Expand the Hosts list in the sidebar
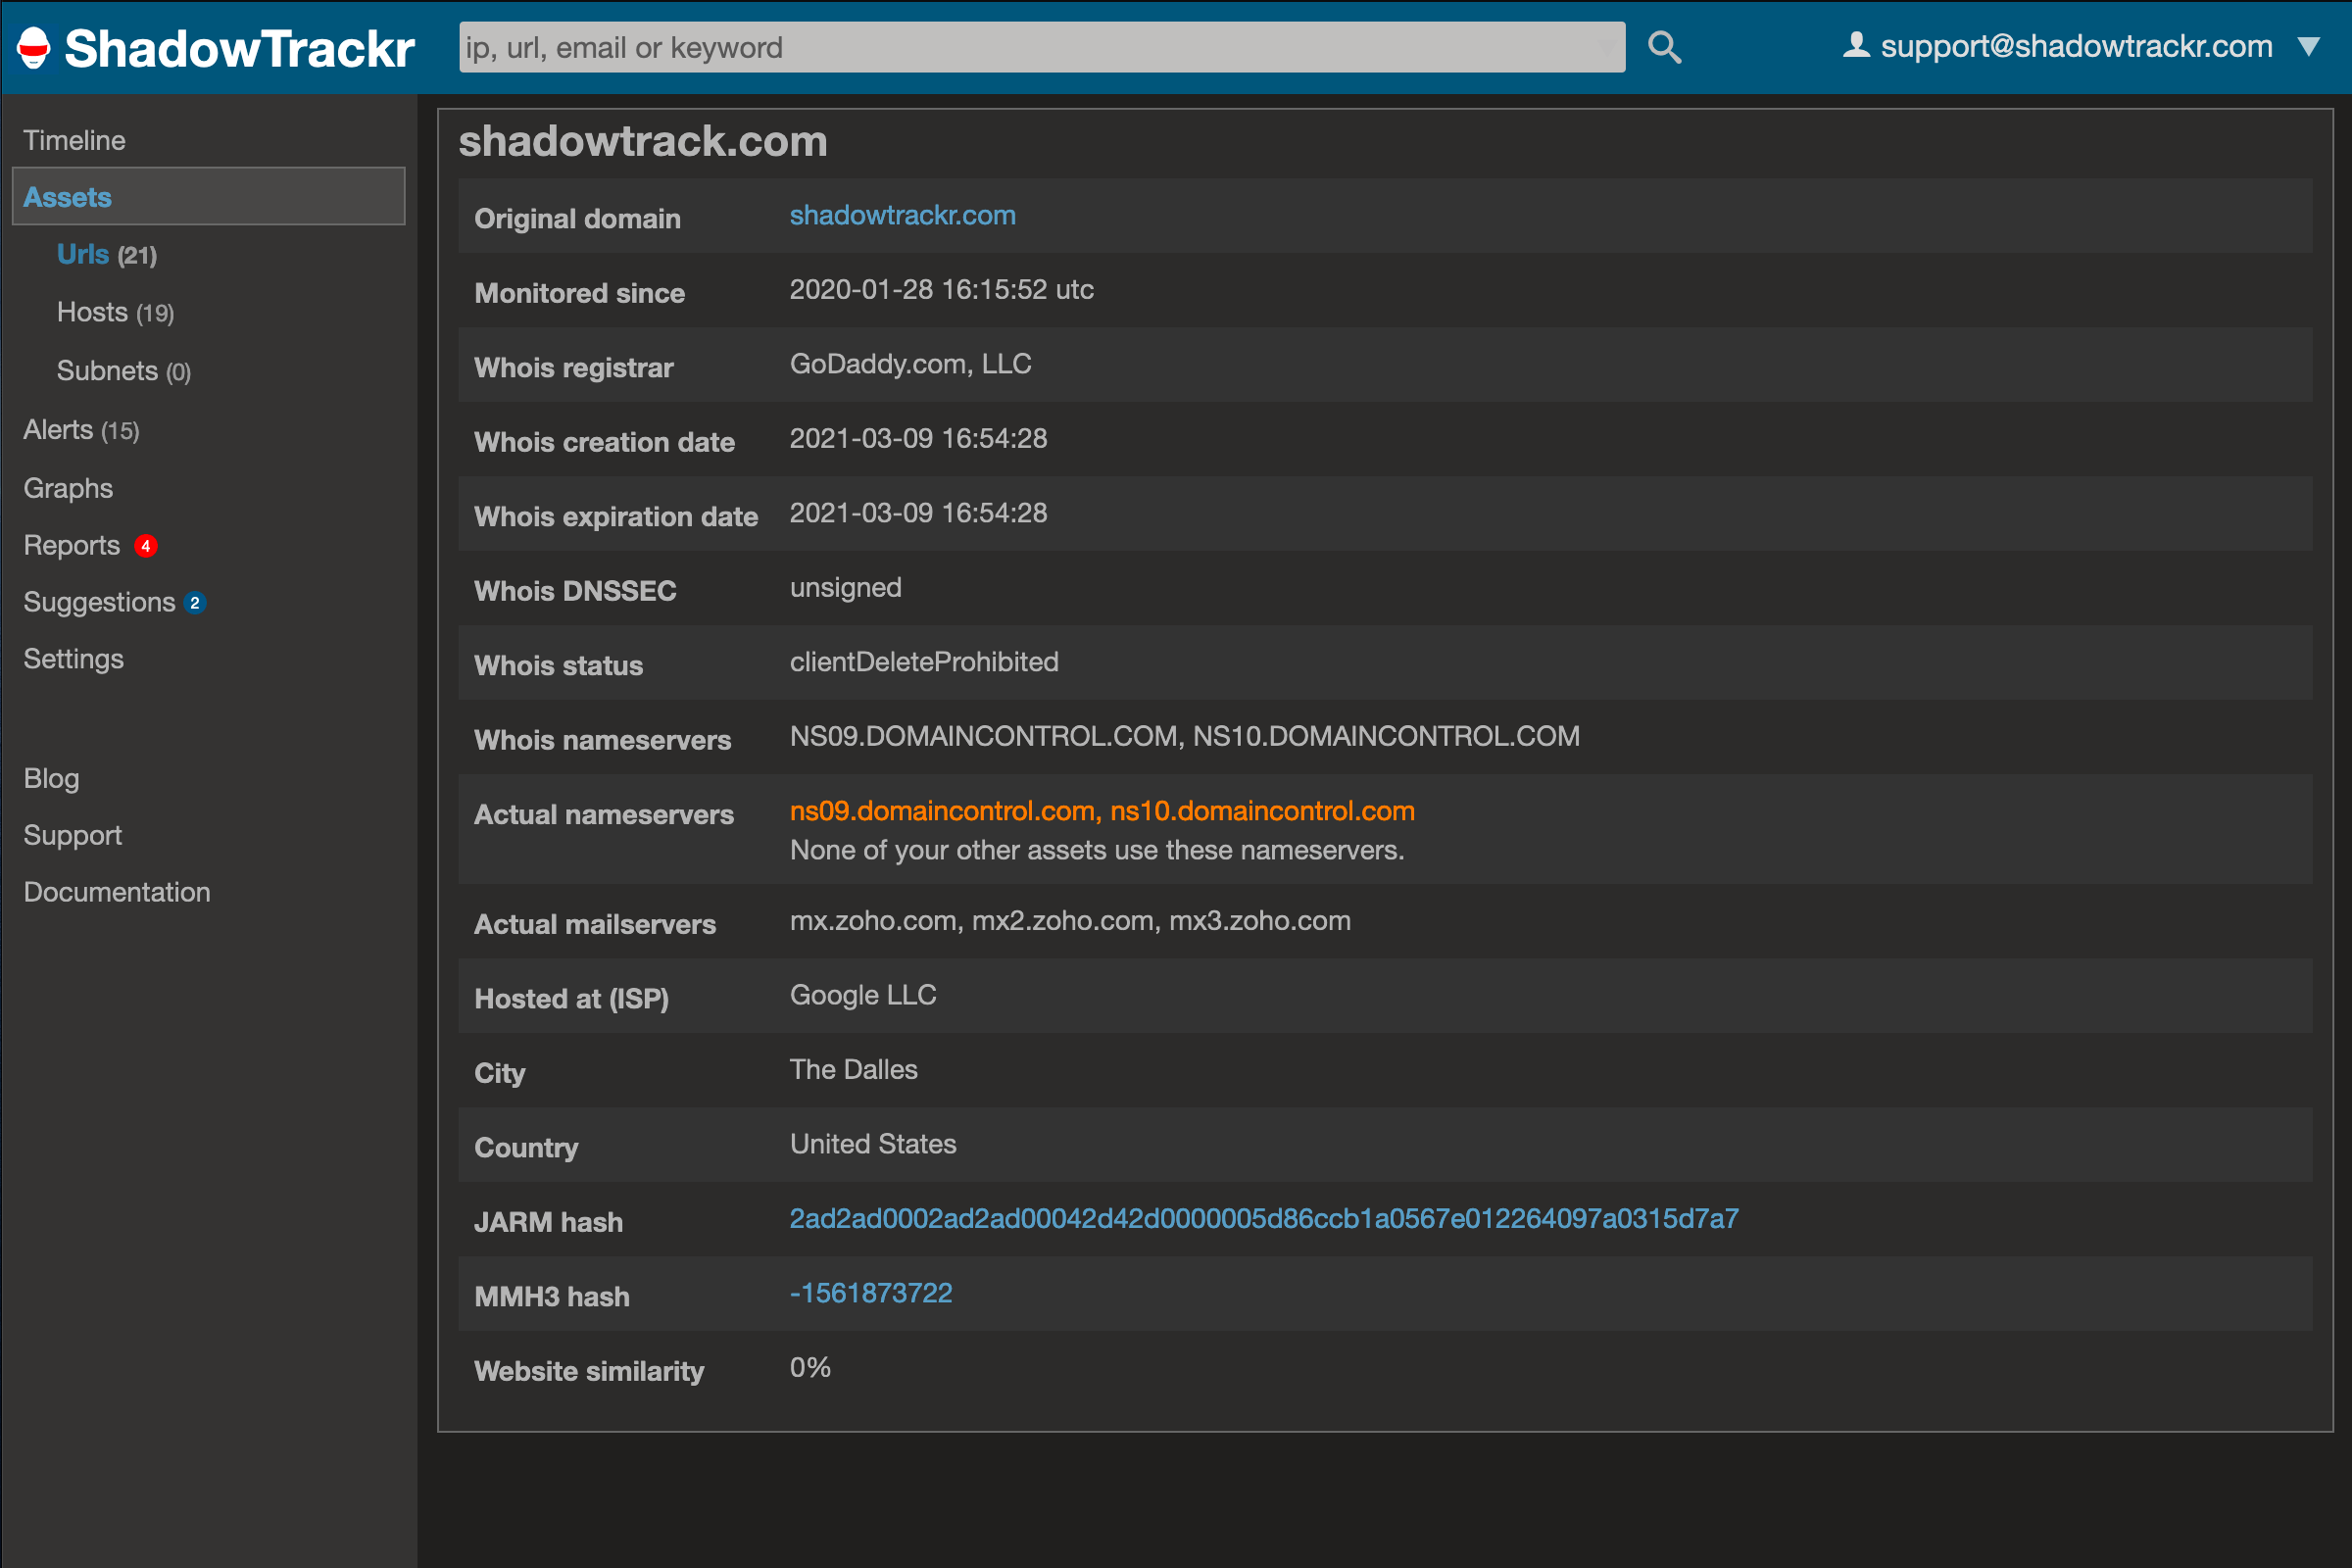2352x1568 pixels. (x=92, y=312)
